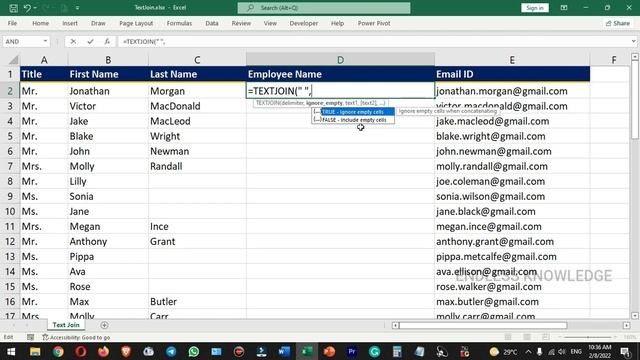Open the Draw ribbon tab
This screenshot has height=360, width=640.
(x=98, y=23)
